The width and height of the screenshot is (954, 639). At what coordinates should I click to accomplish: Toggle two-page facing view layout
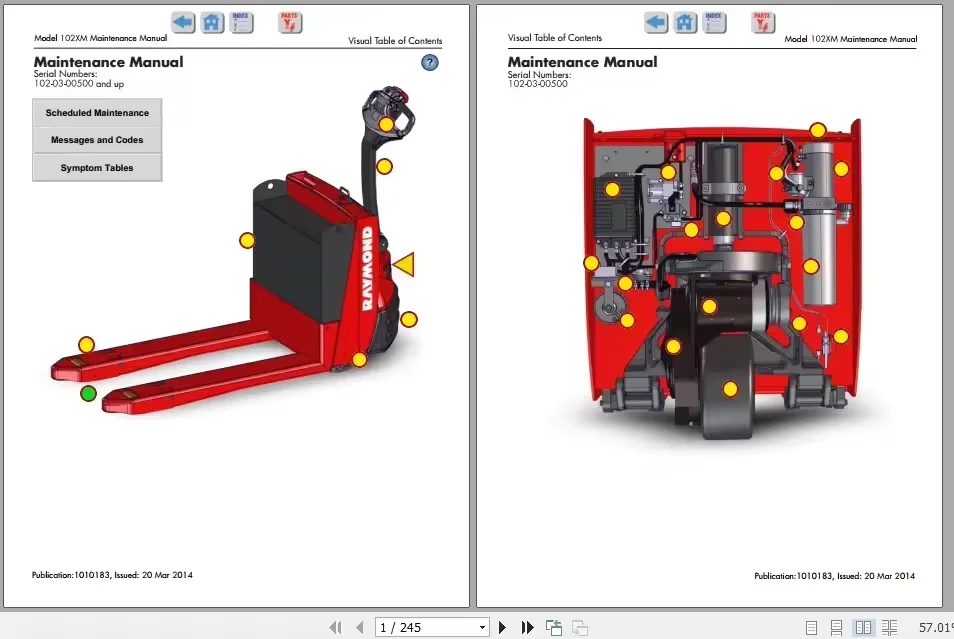coord(863,628)
